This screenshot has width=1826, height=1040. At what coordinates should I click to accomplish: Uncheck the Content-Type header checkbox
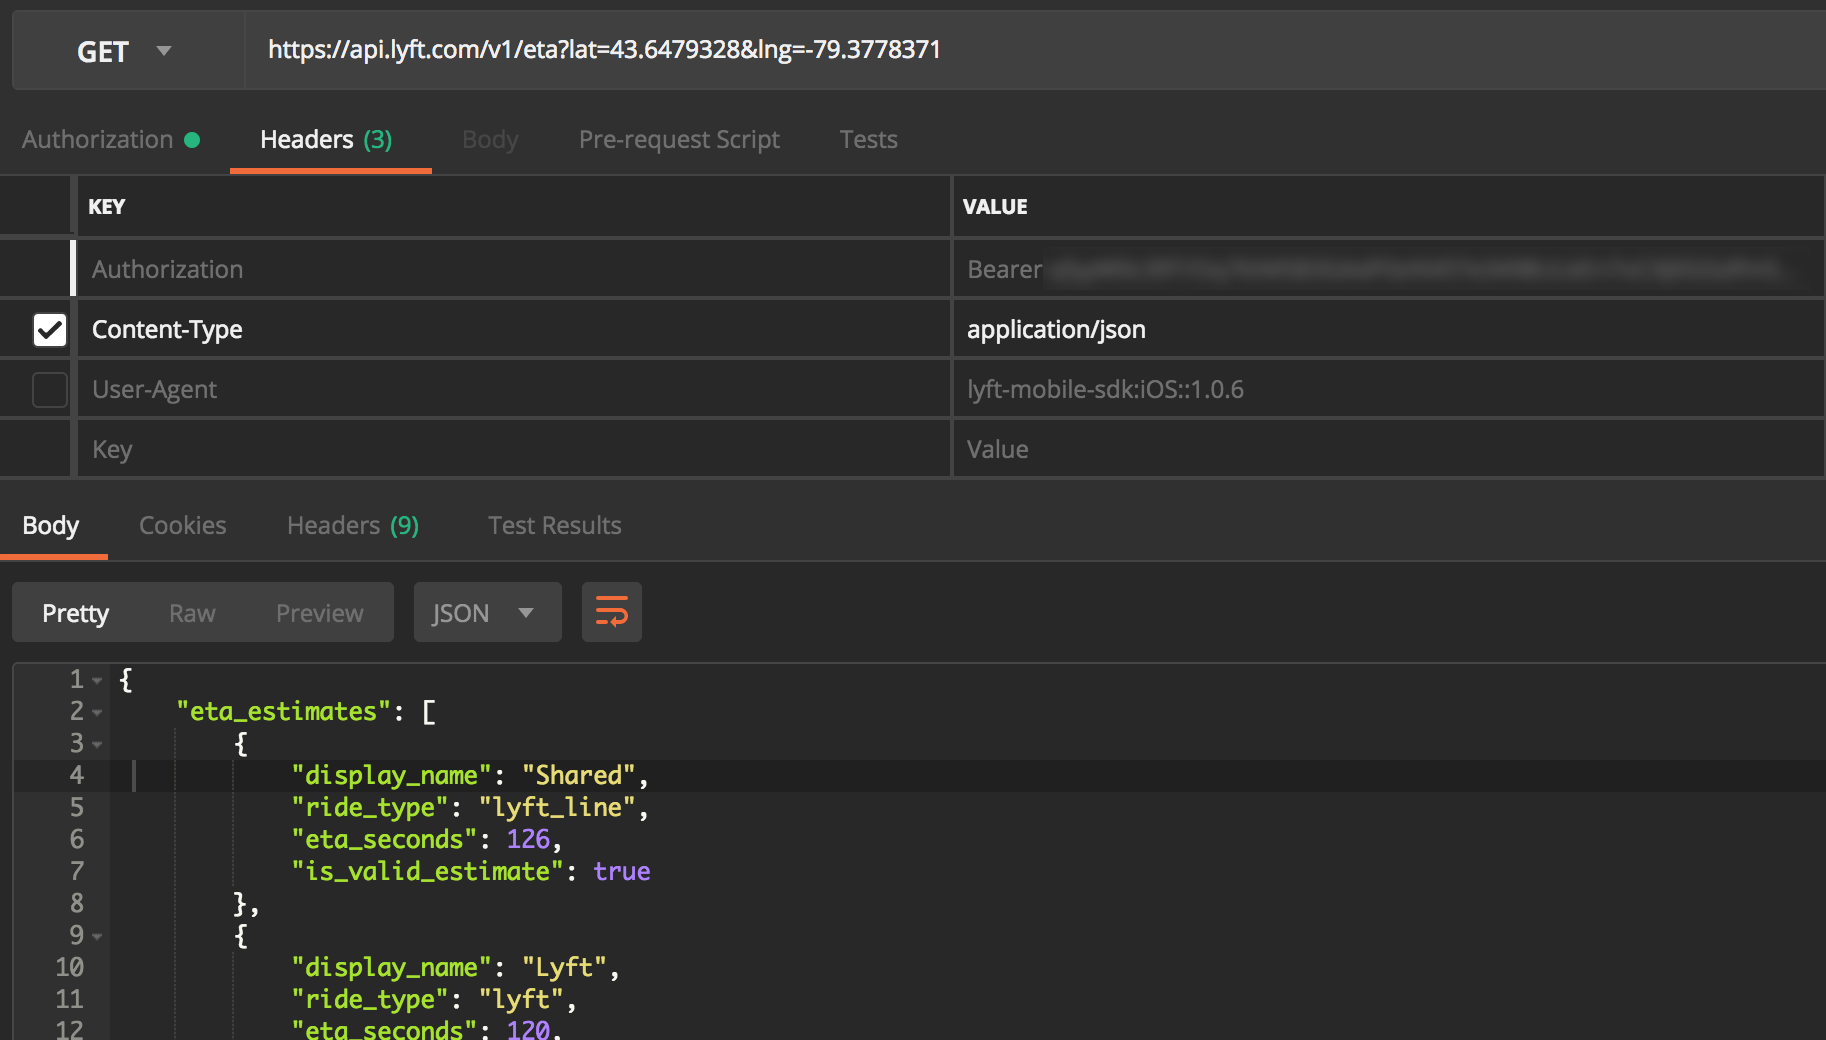click(x=50, y=329)
